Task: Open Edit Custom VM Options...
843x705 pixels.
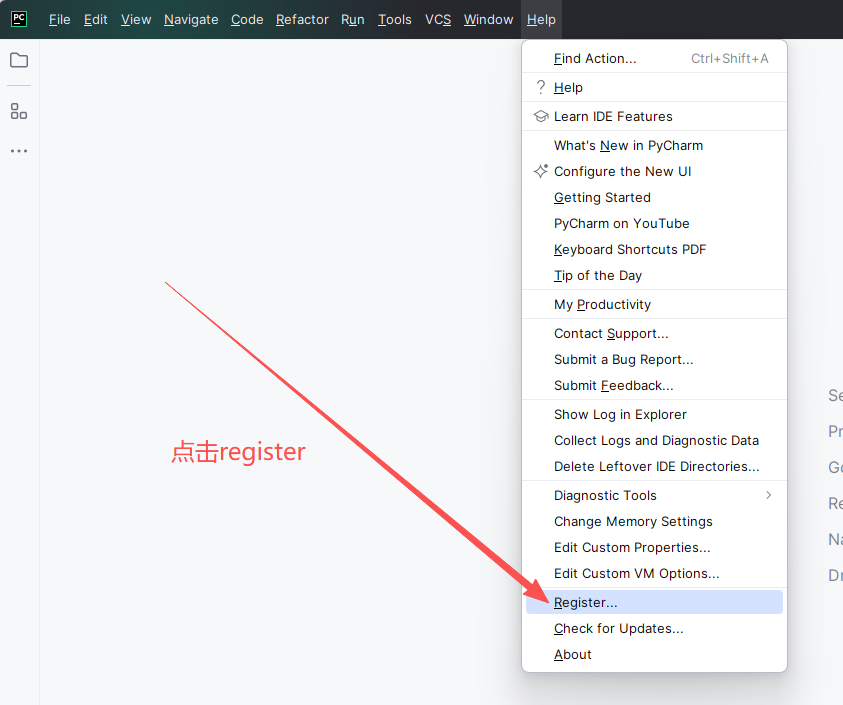Action: click(654, 573)
